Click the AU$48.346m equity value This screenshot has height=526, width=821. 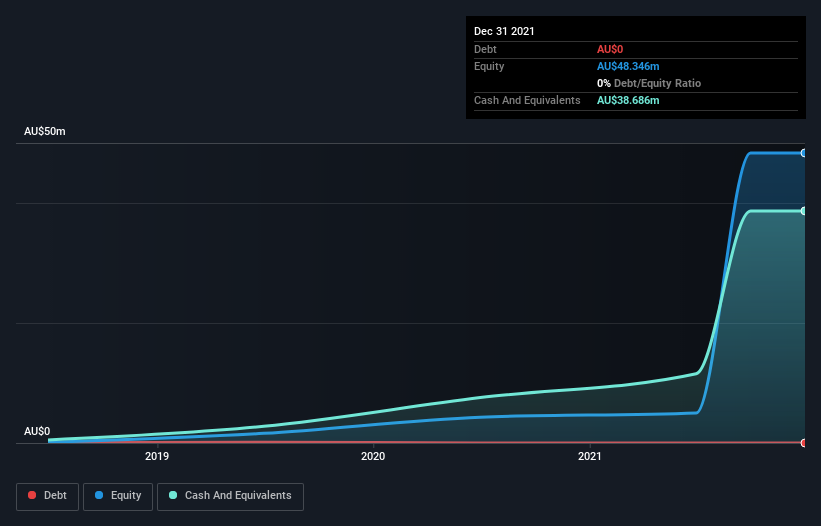pos(628,66)
